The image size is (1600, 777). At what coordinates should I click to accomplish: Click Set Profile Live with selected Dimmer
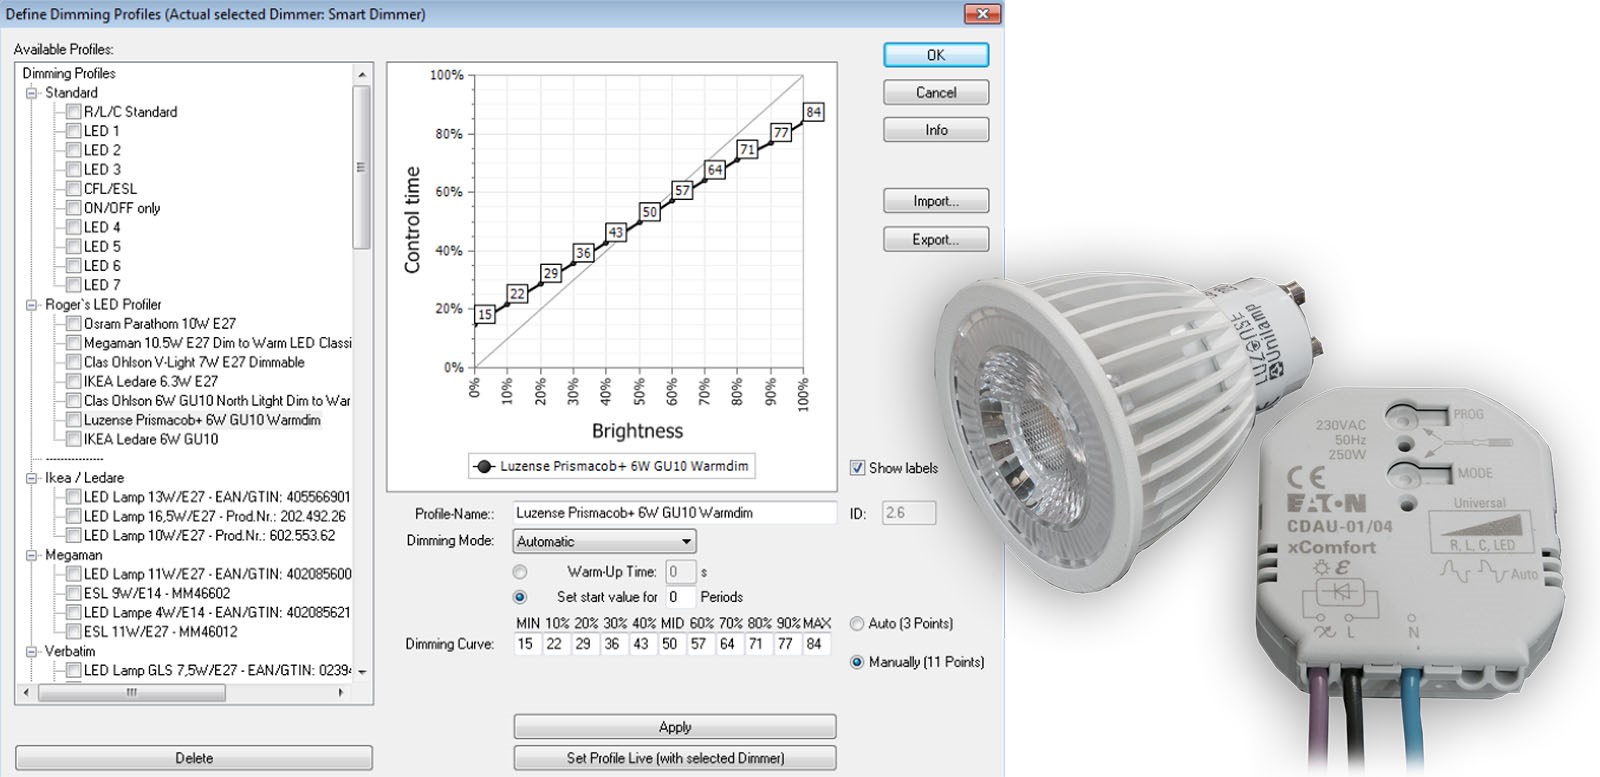click(x=675, y=758)
